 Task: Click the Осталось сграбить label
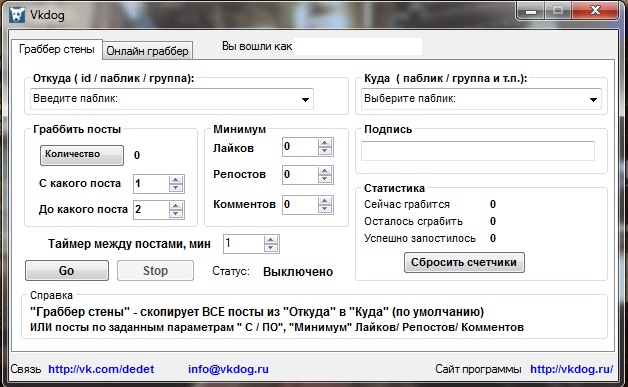413,221
